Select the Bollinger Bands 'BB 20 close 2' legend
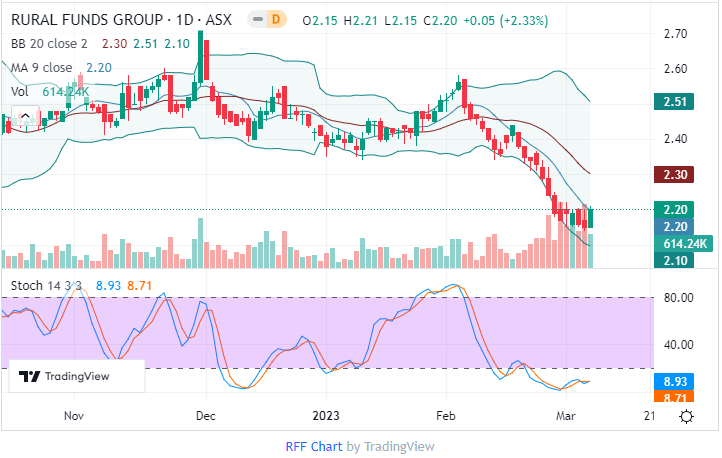The height and width of the screenshot is (458, 722). point(50,44)
